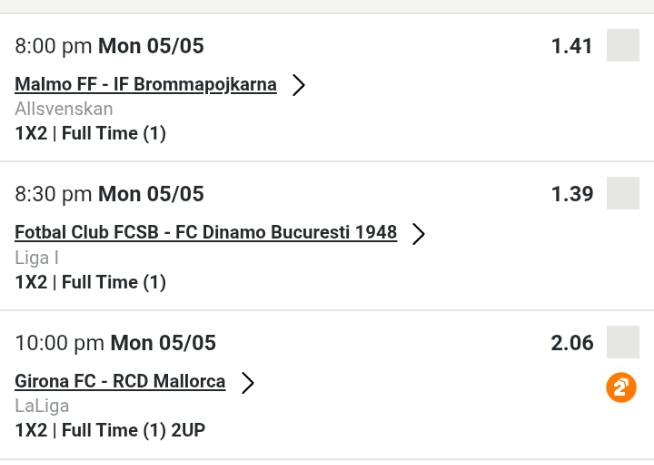Select the Fotbal Club FCSB match checkbox

coord(623,194)
